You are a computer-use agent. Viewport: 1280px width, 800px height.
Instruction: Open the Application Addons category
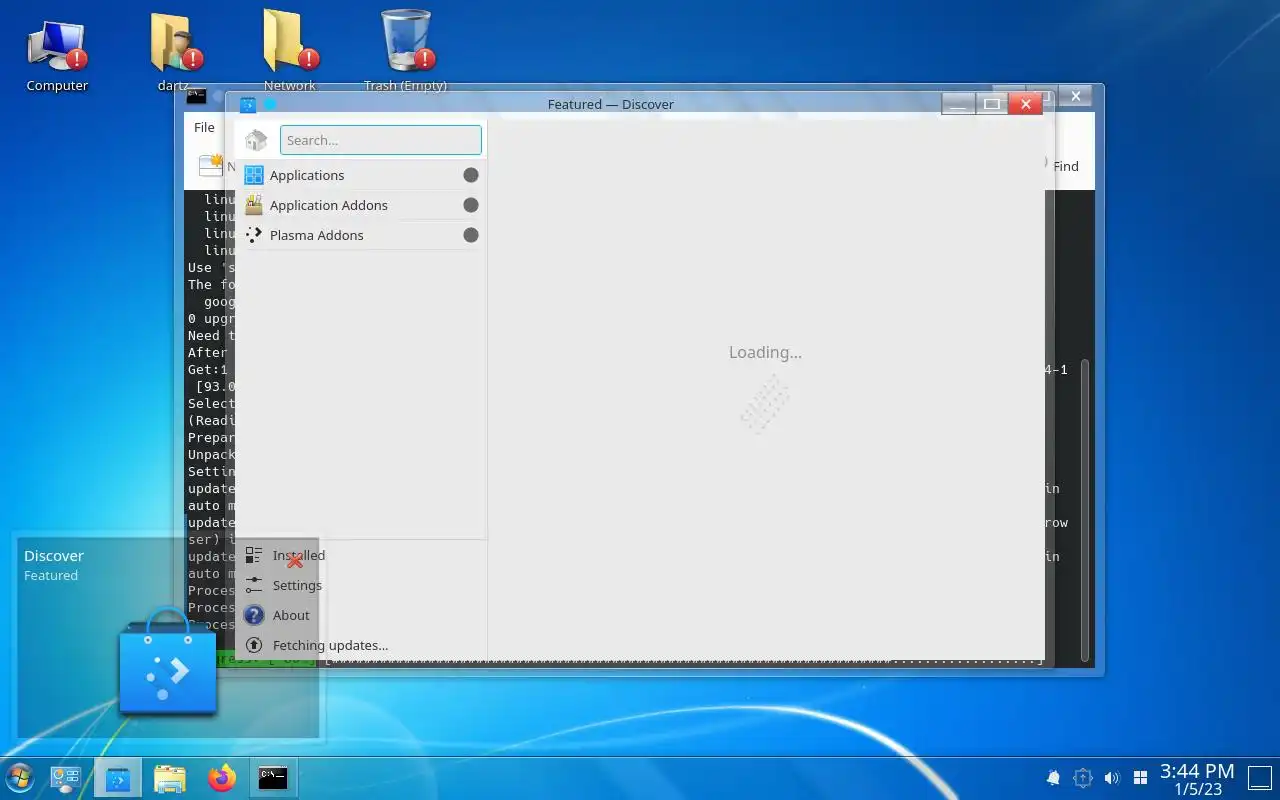pos(360,205)
